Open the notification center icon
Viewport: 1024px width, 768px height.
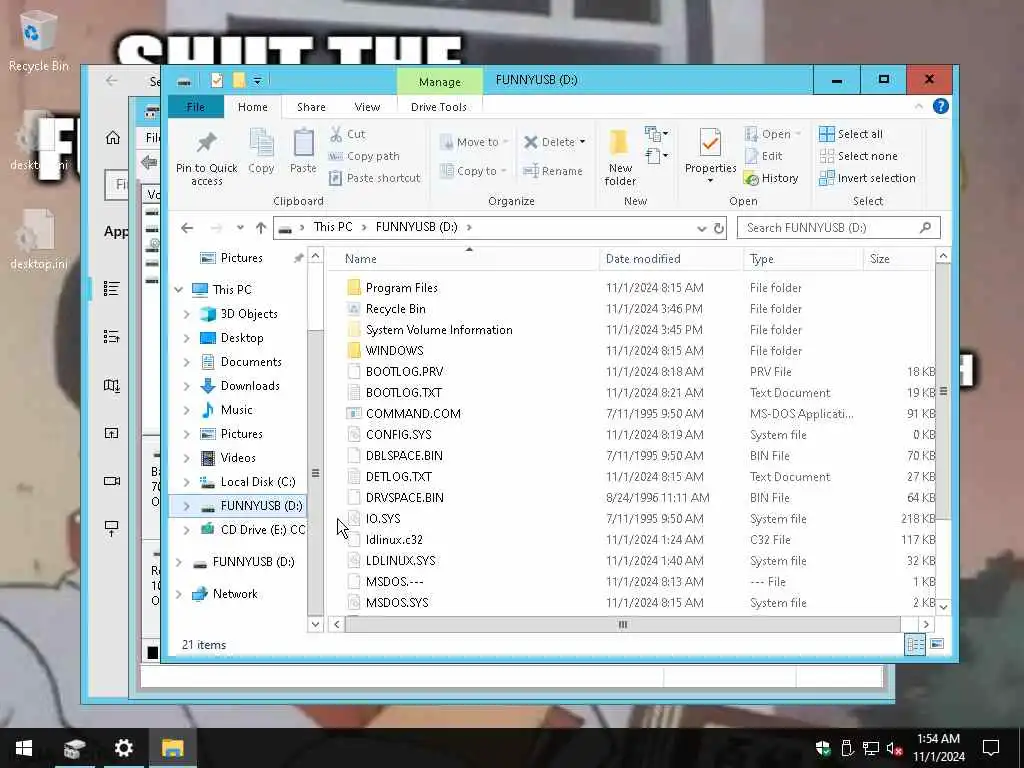point(991,748)
